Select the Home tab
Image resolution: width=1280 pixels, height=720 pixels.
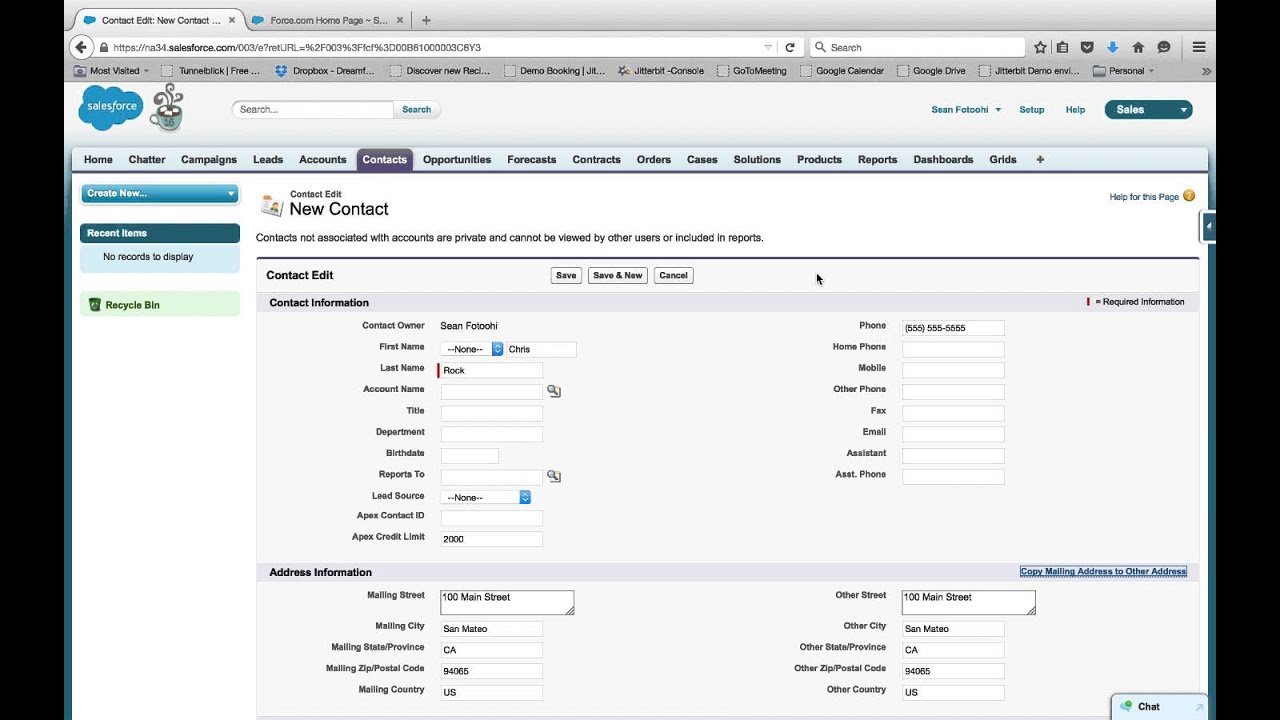click(98, 160)
